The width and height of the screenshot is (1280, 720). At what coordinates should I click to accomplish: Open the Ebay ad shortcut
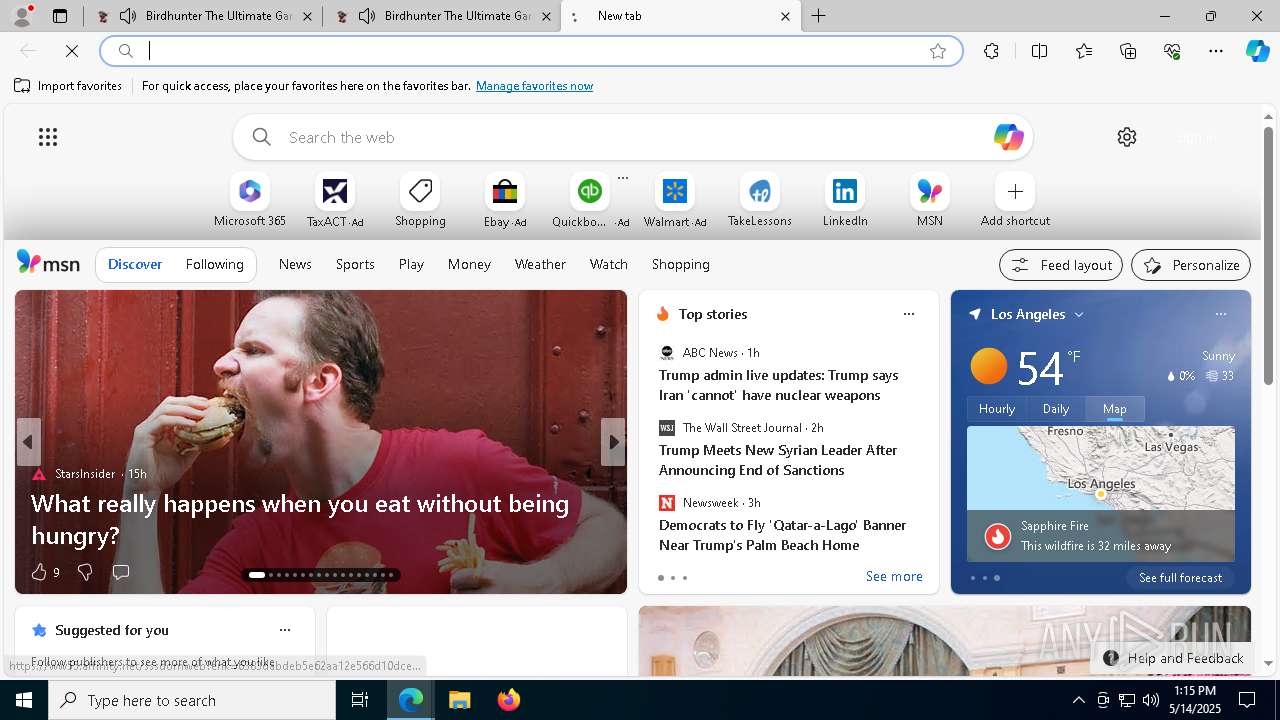[505, 200]
